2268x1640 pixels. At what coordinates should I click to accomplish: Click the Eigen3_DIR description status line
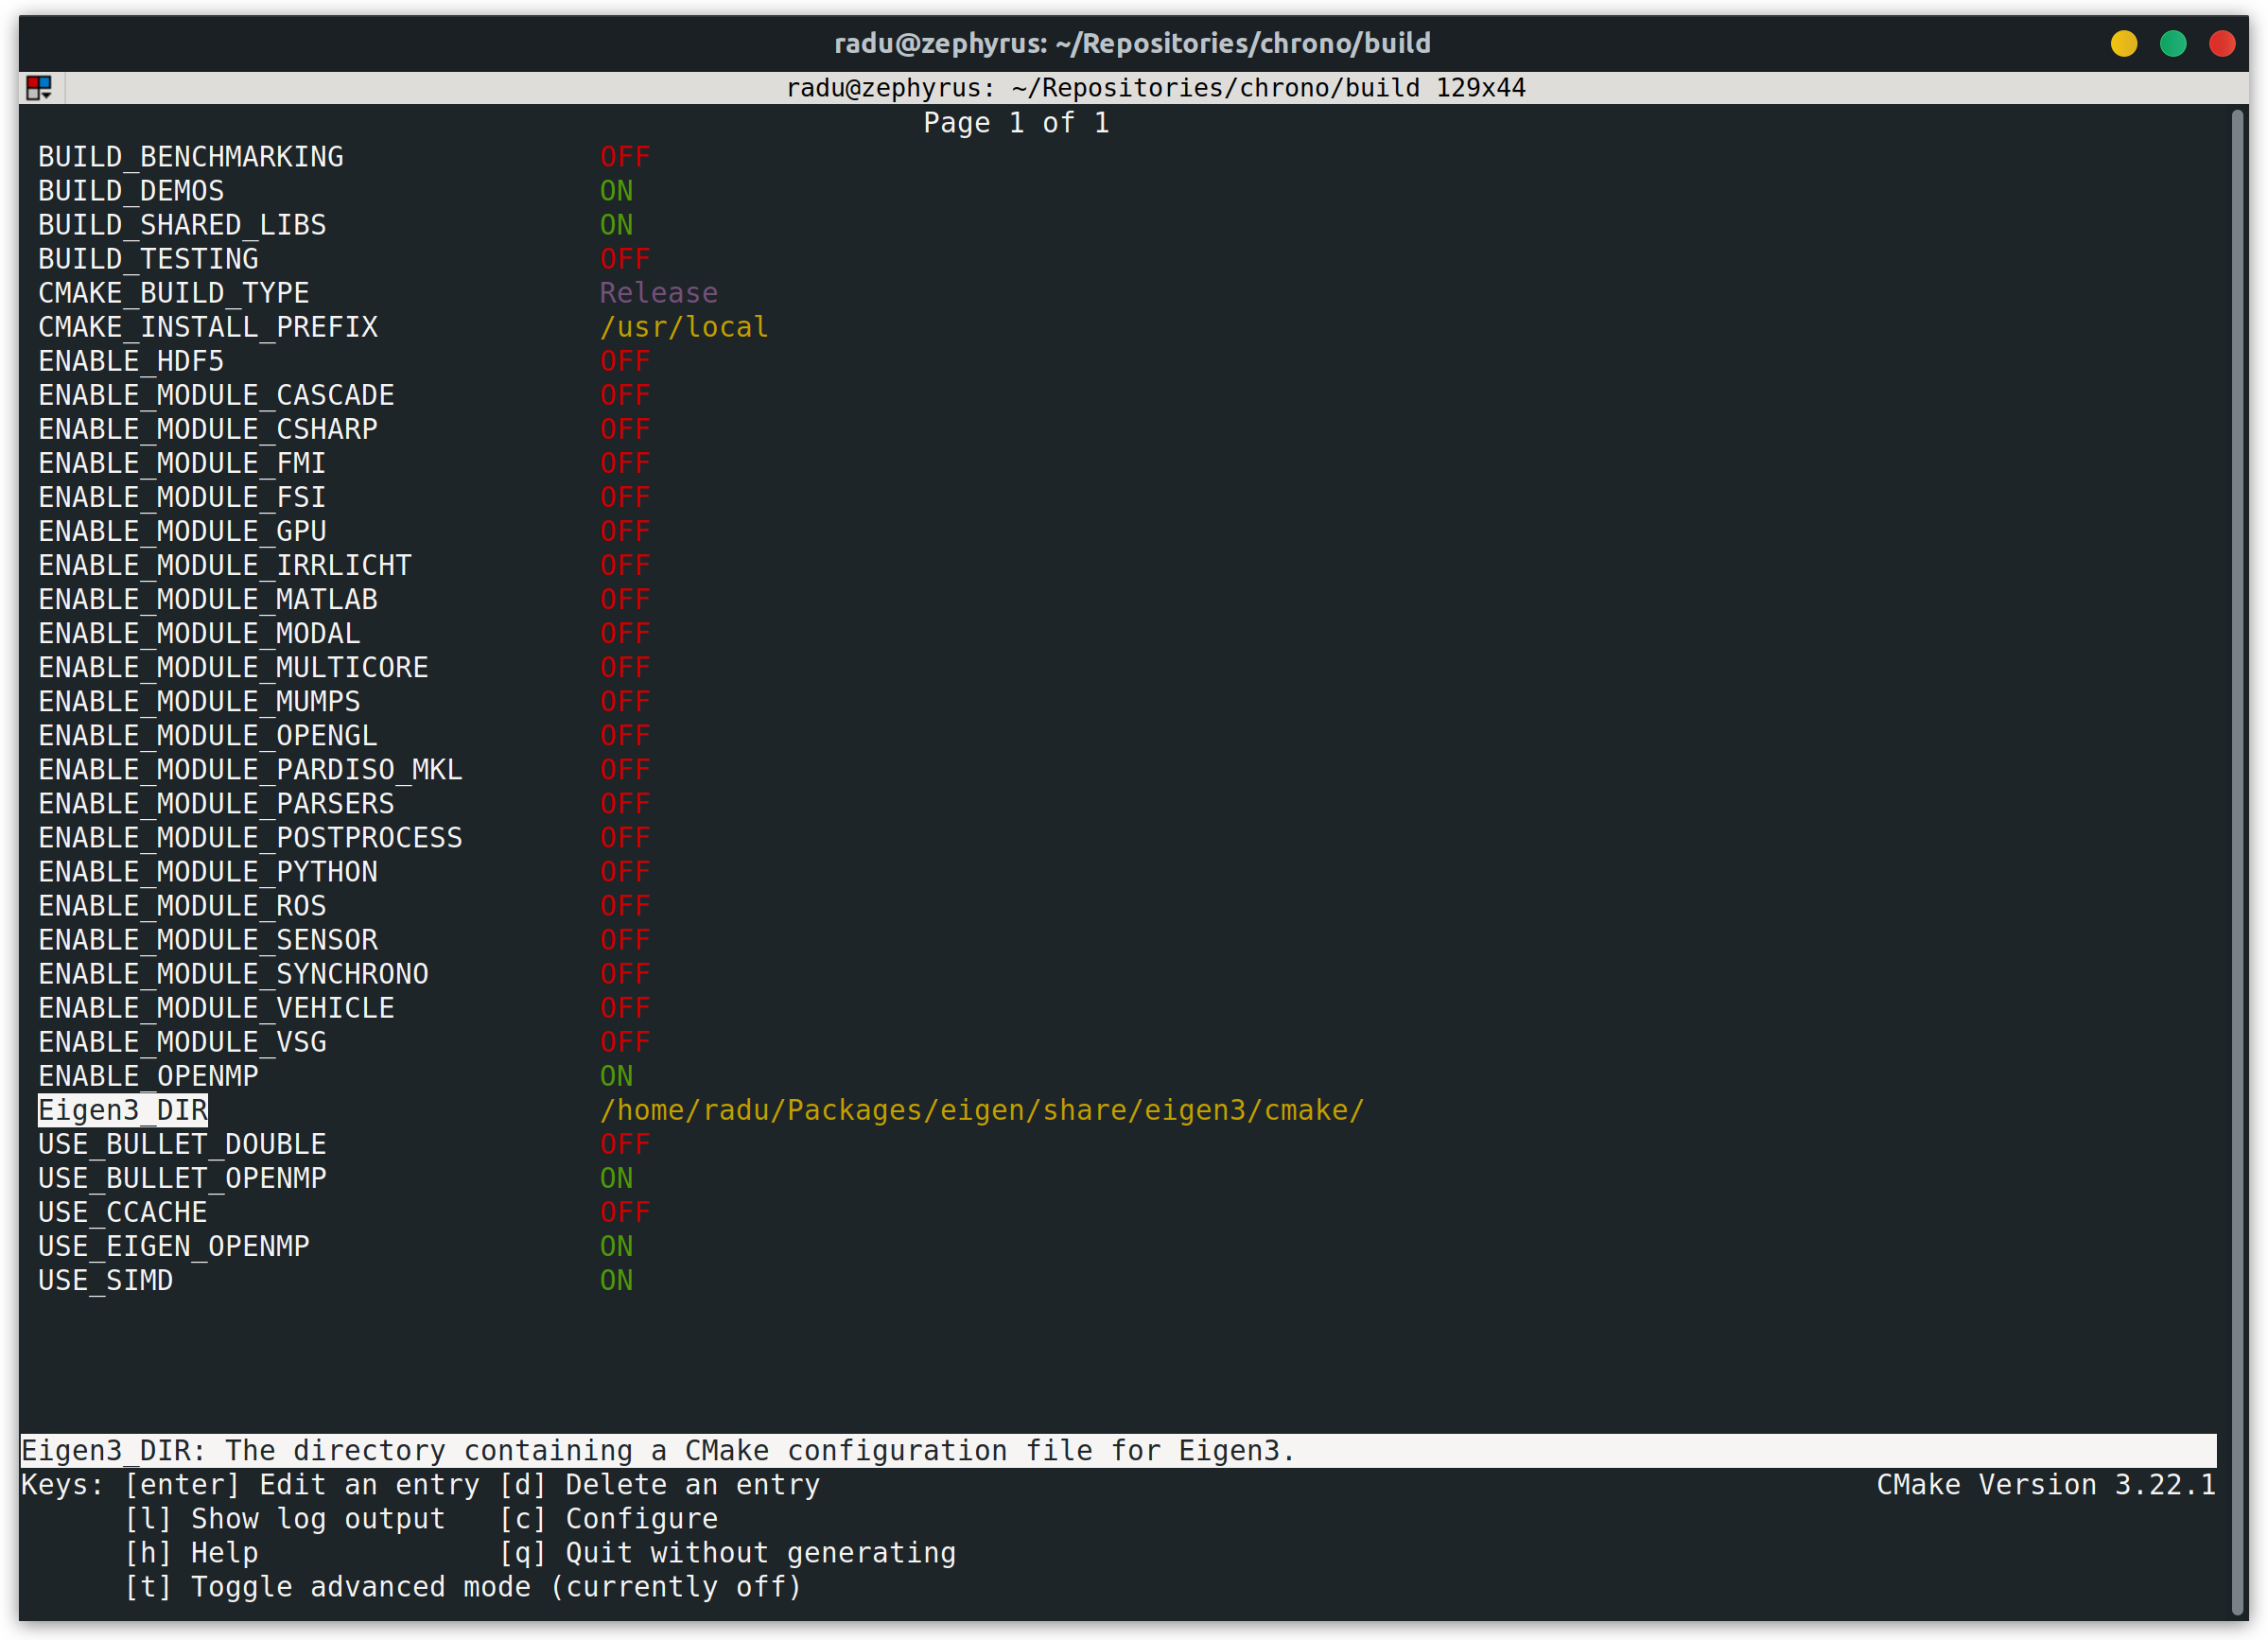[1118, 1451]
